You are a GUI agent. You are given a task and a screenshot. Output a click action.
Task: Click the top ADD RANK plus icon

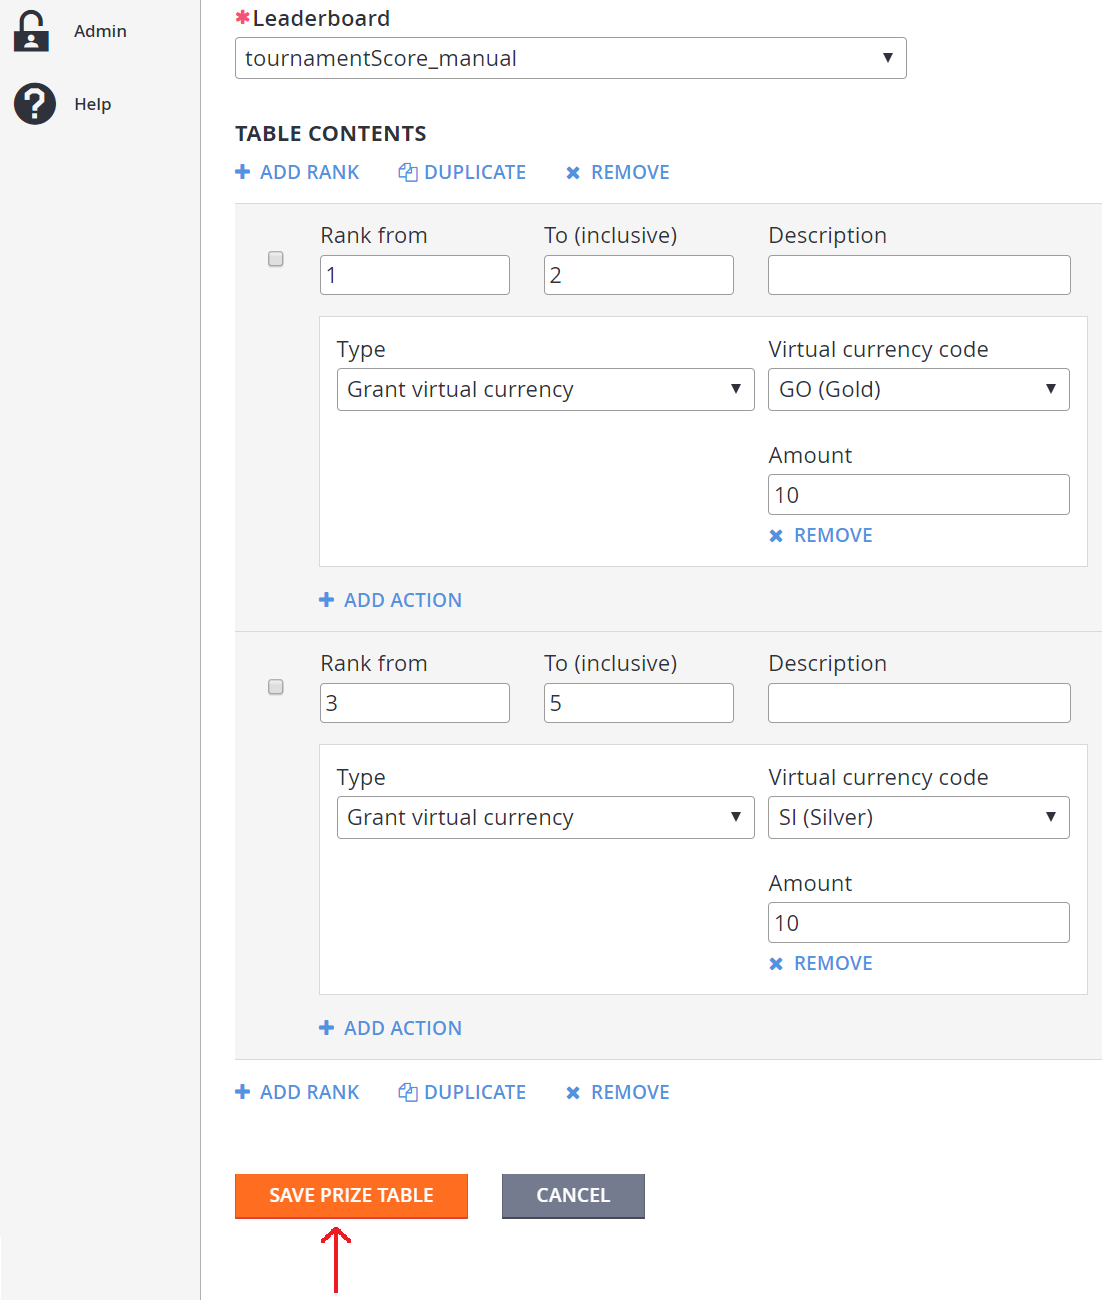tap(243, 172)
